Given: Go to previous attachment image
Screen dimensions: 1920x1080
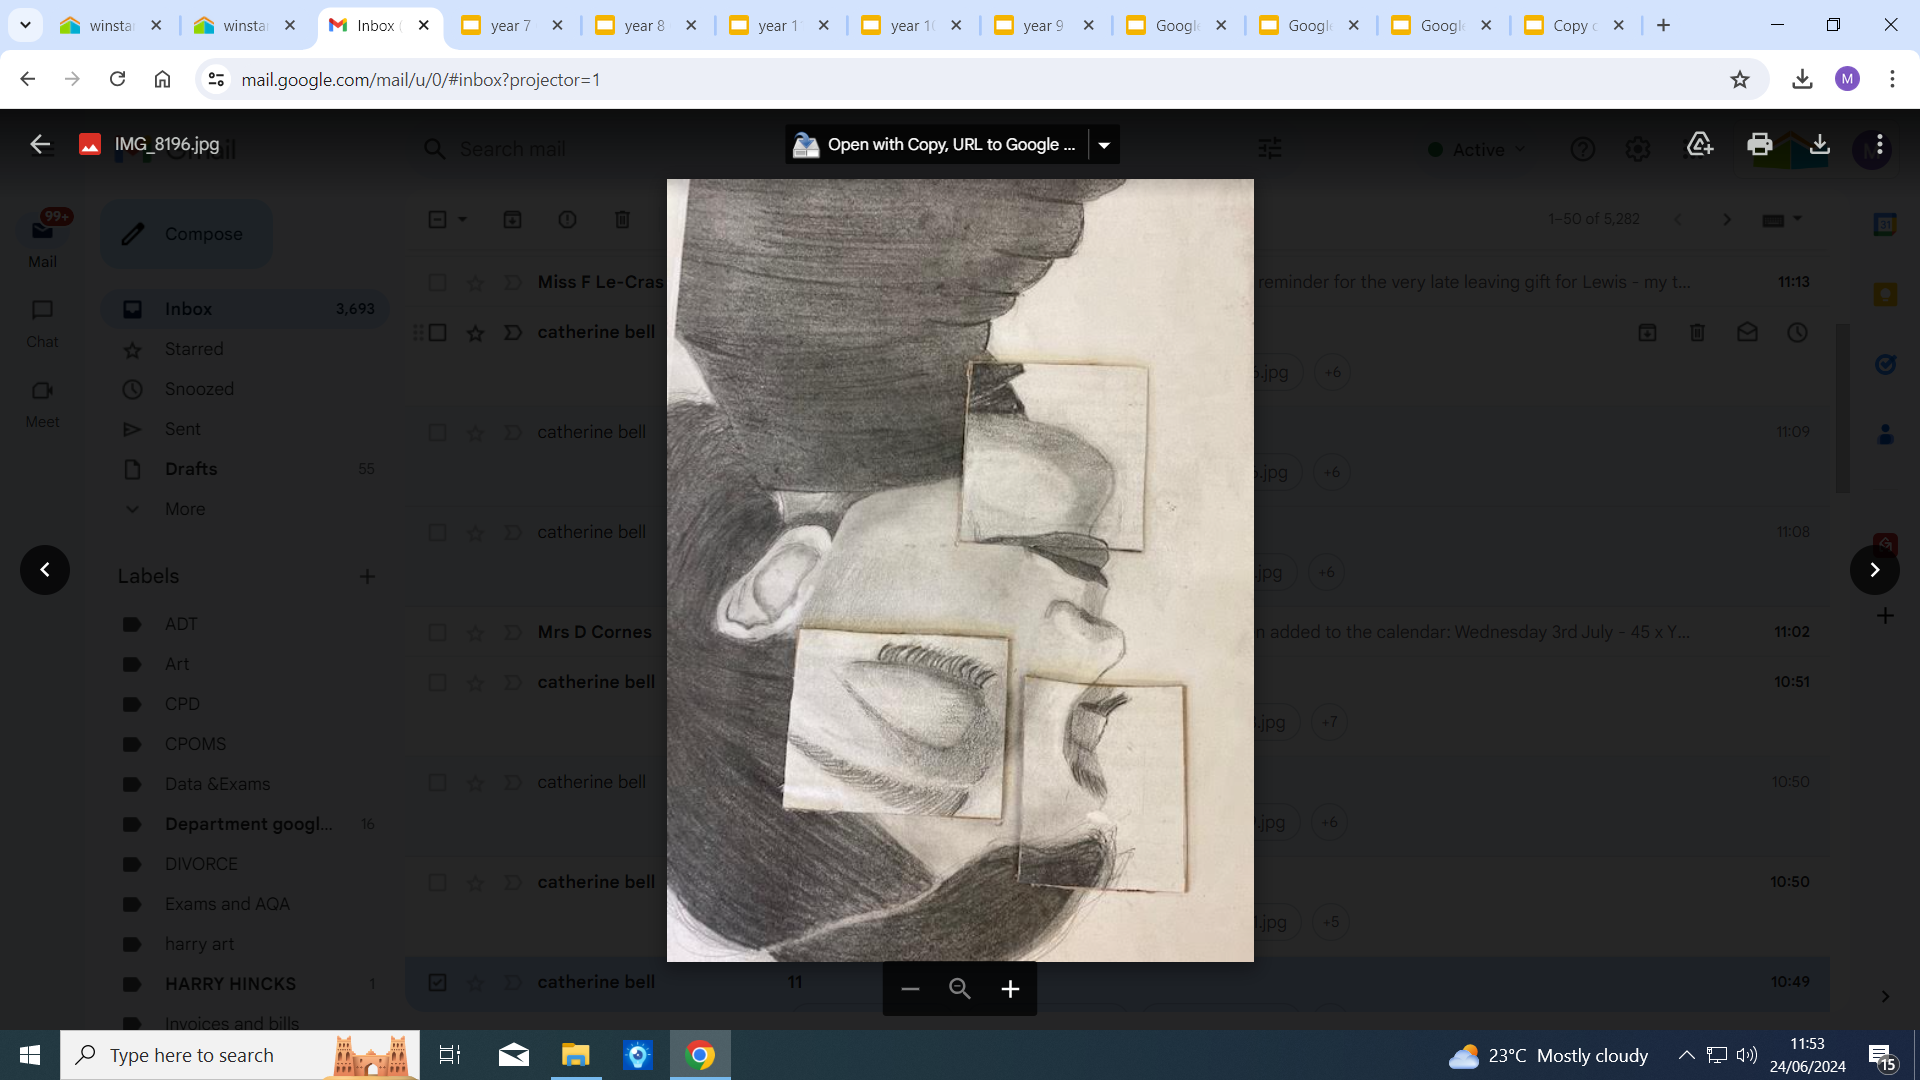Looking at the screenshot, I should click(45, 570).
